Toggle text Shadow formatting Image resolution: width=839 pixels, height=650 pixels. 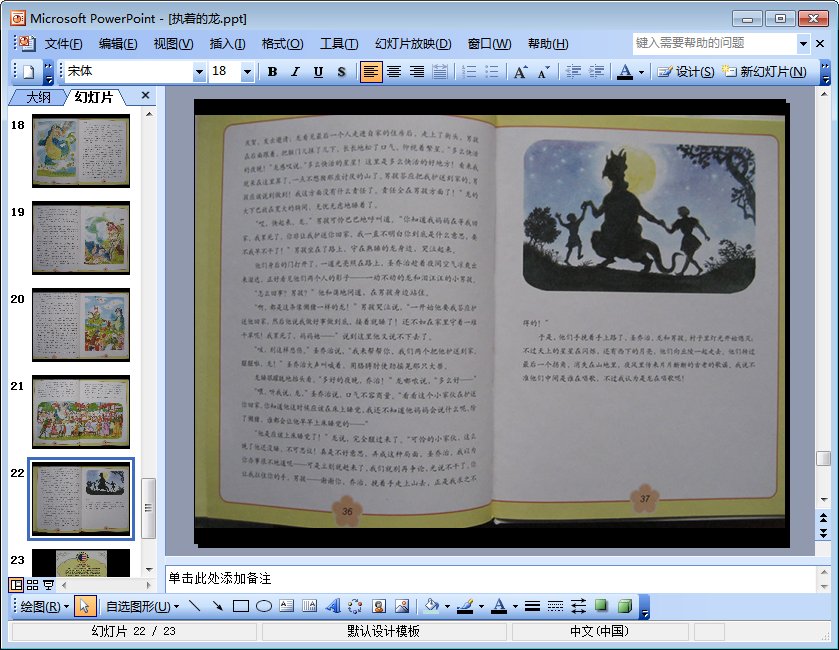point(341,72)
